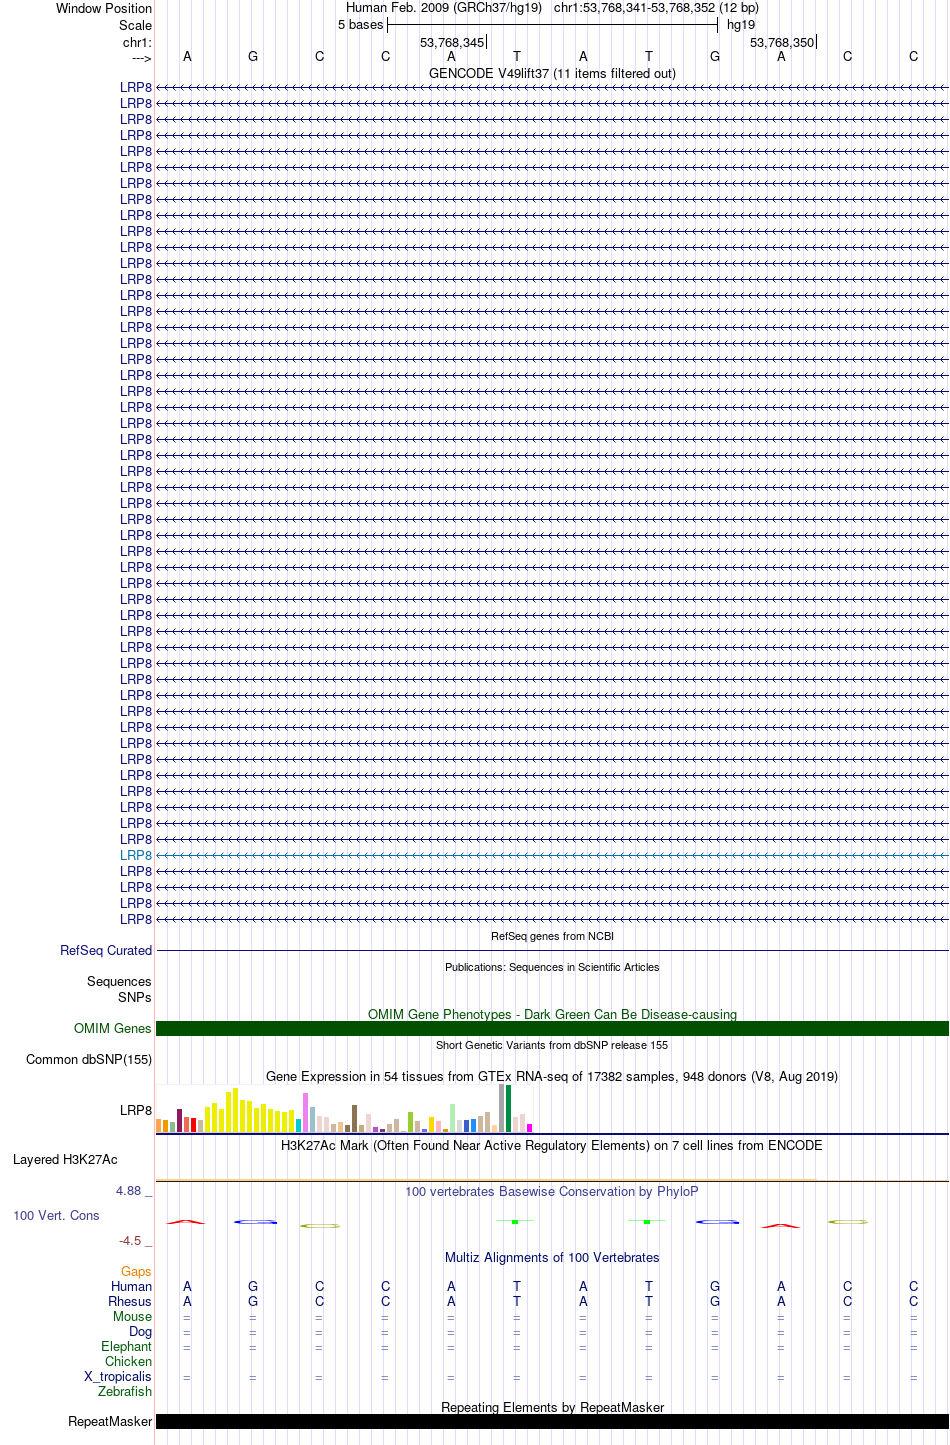Select the Human alignment row label
This screenshot has height=1445, width=950.
pyautogui.click(x=132, y=1287)
